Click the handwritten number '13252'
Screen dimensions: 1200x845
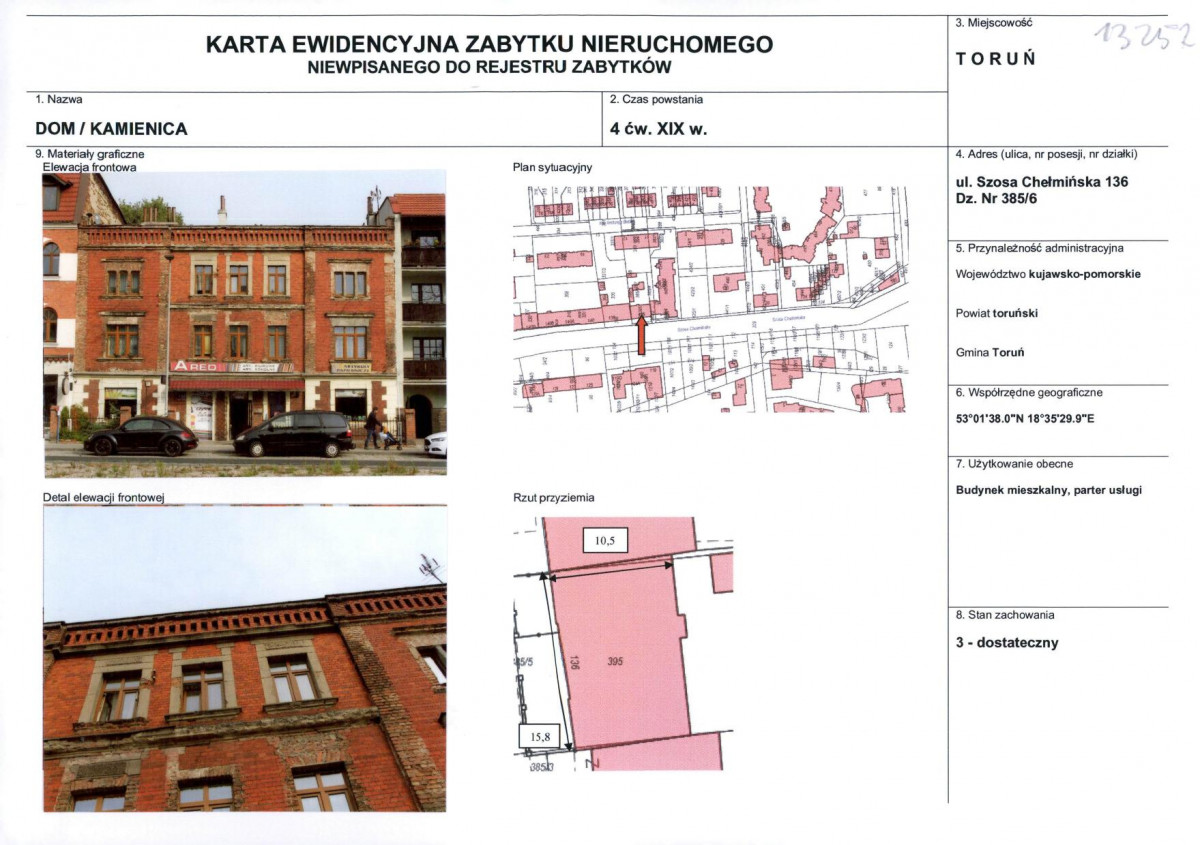coord(1144,37)
